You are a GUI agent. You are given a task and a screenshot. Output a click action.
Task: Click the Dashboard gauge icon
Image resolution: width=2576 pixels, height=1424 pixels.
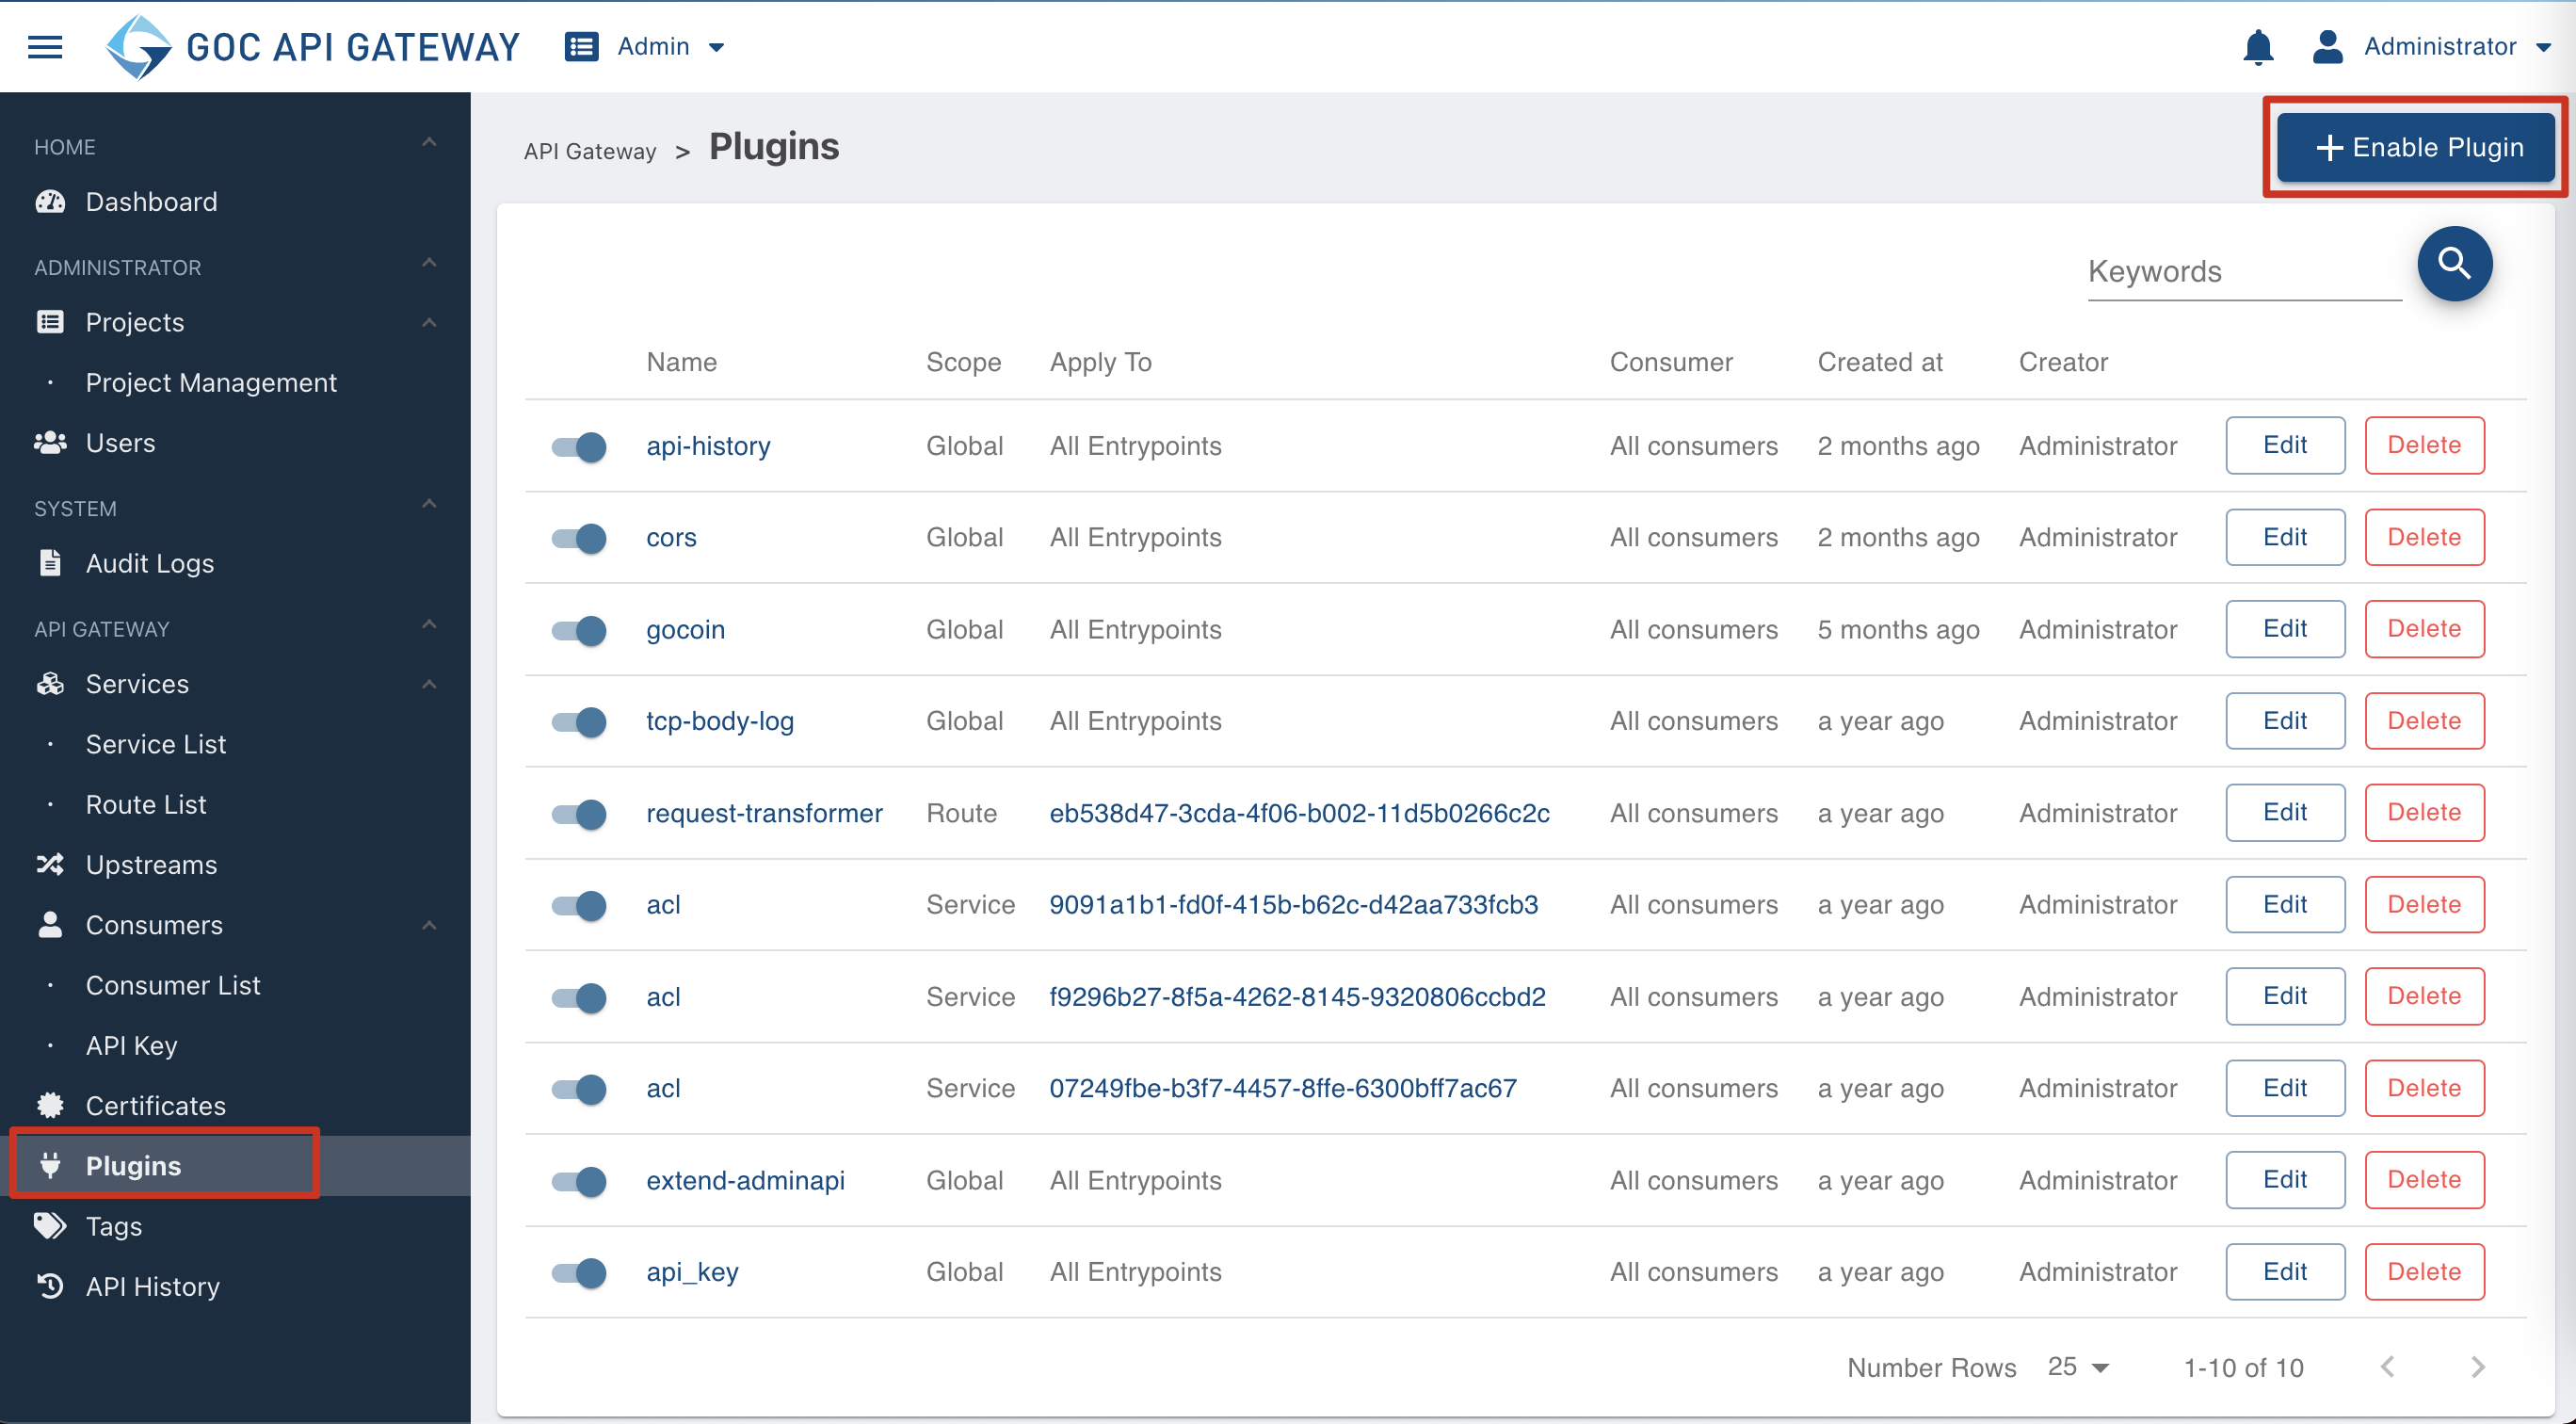tap(50, 202)
